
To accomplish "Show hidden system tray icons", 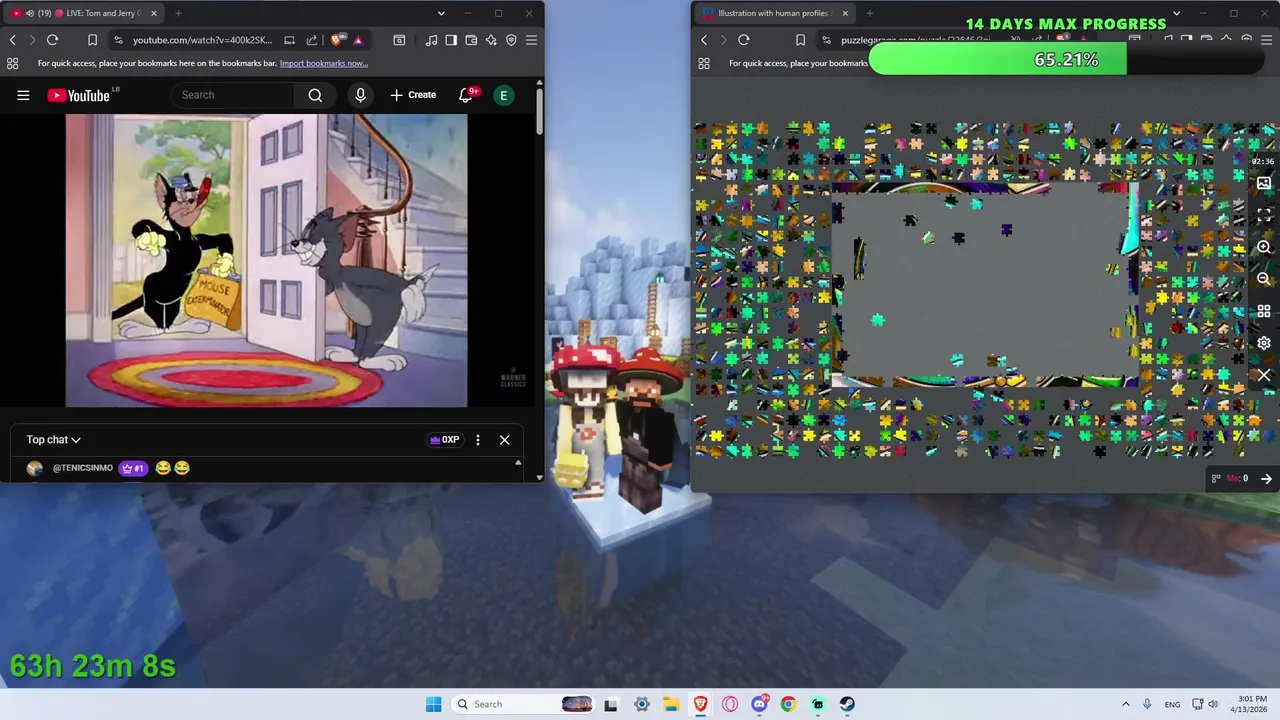I will pyautogui.click(x=1125, y=704).
